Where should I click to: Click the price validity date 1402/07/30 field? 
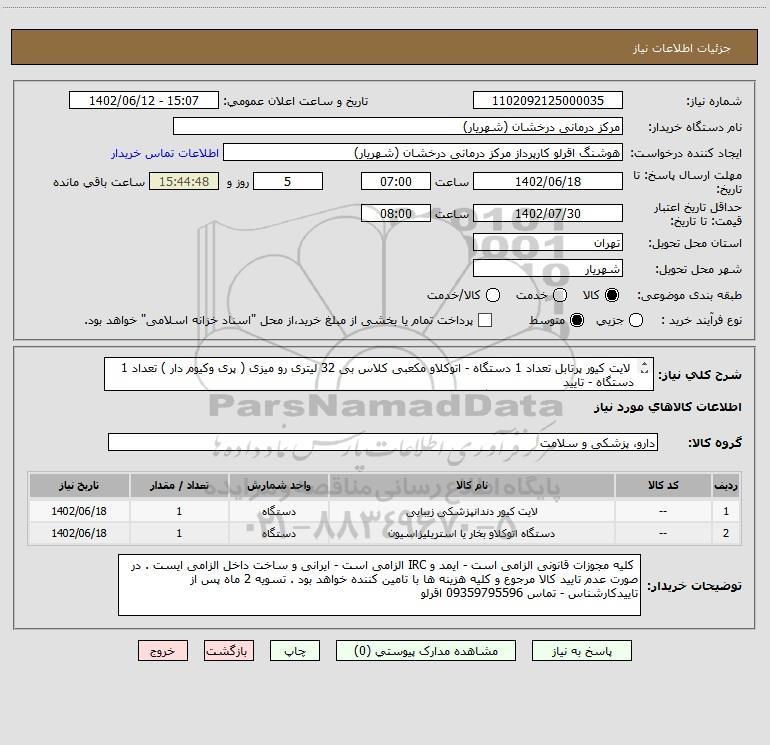click(x=548, y=213)
